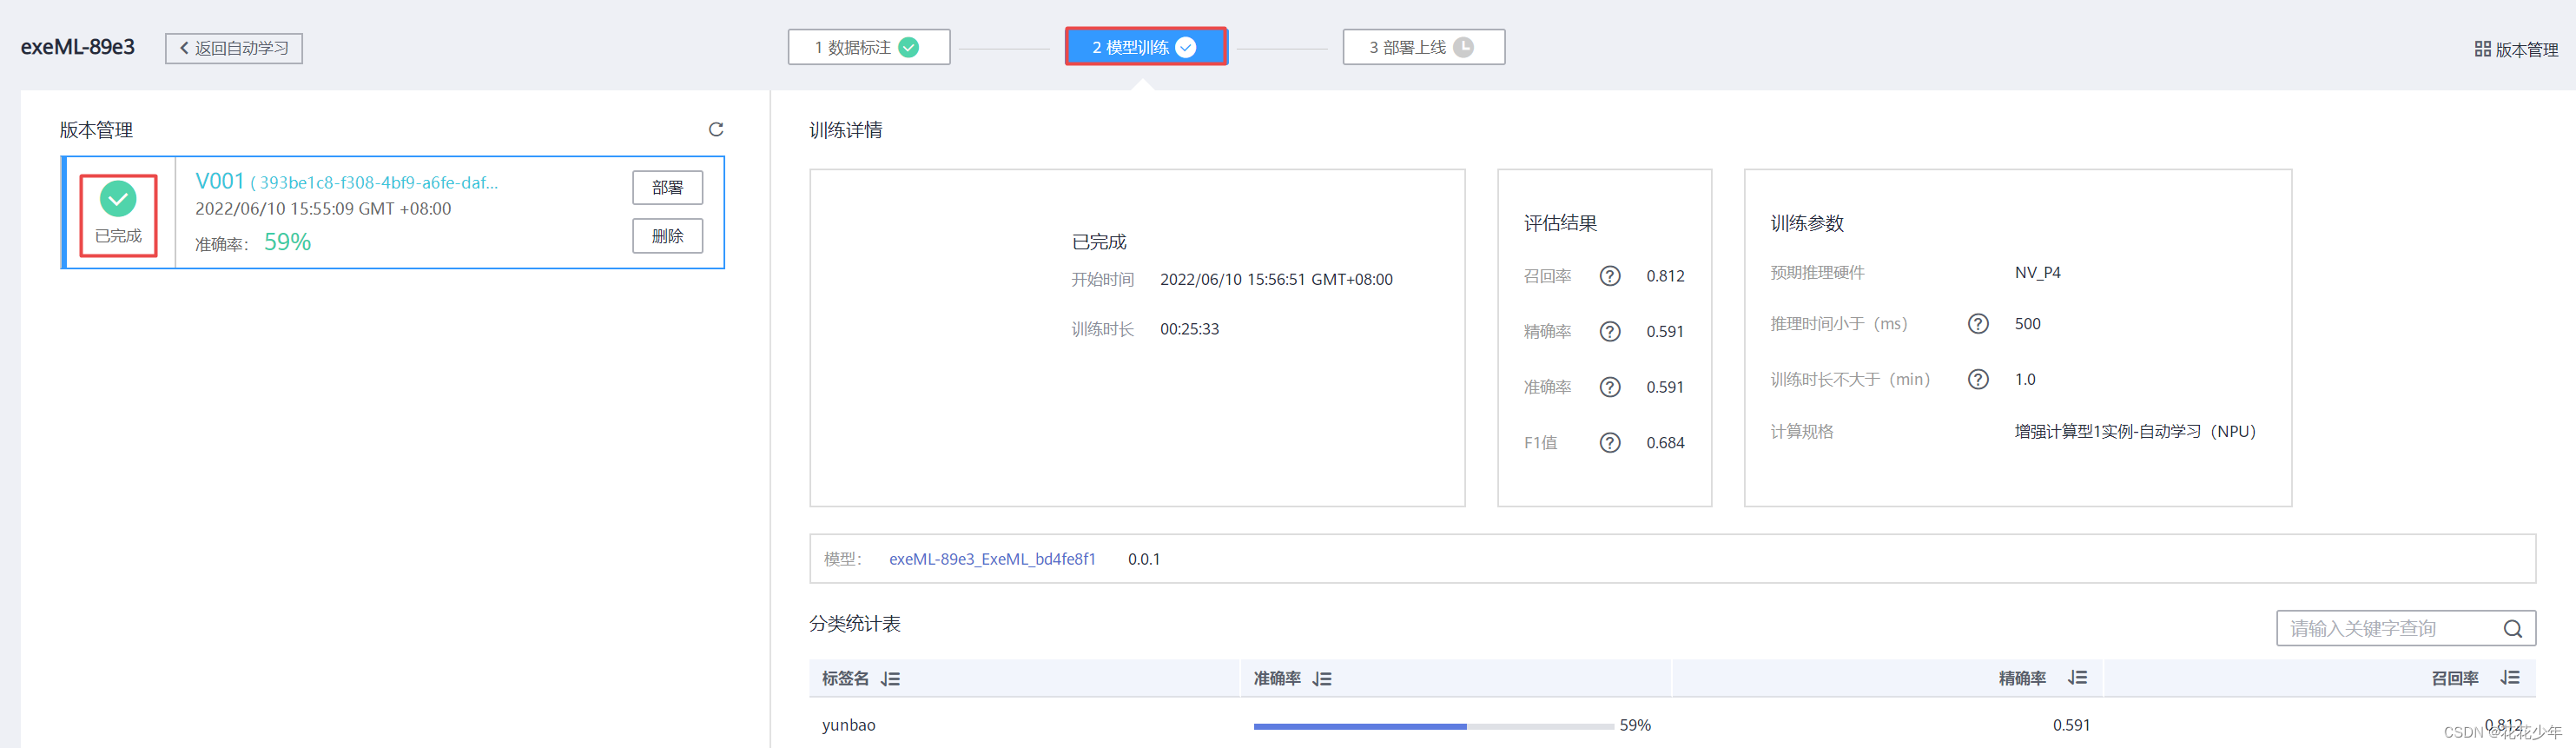Click V001 timestamp 2022/06/10 15:55:09

pyautogui.click(x=323, y=209)
